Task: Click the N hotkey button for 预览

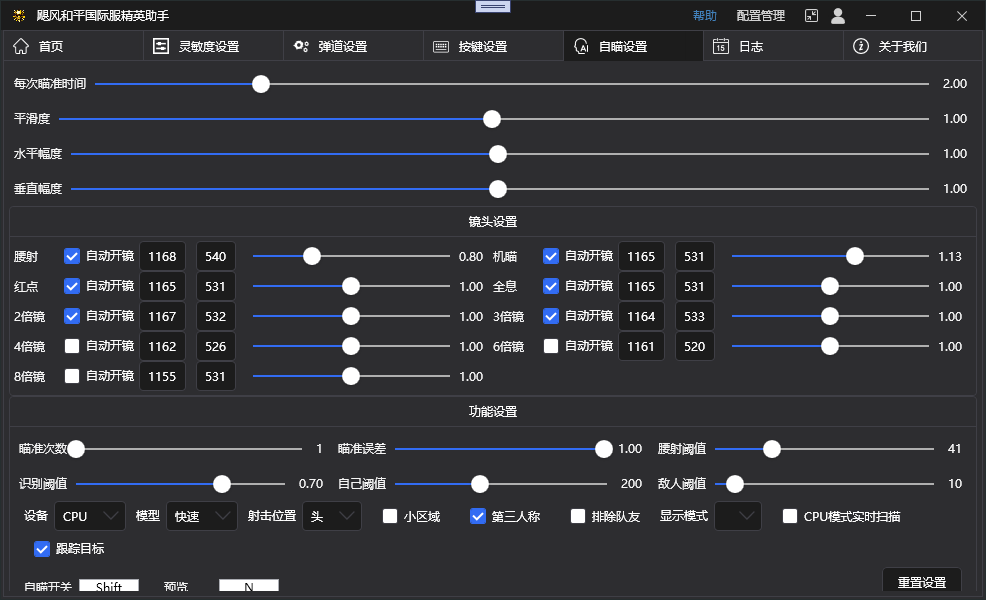Action: 249,586
